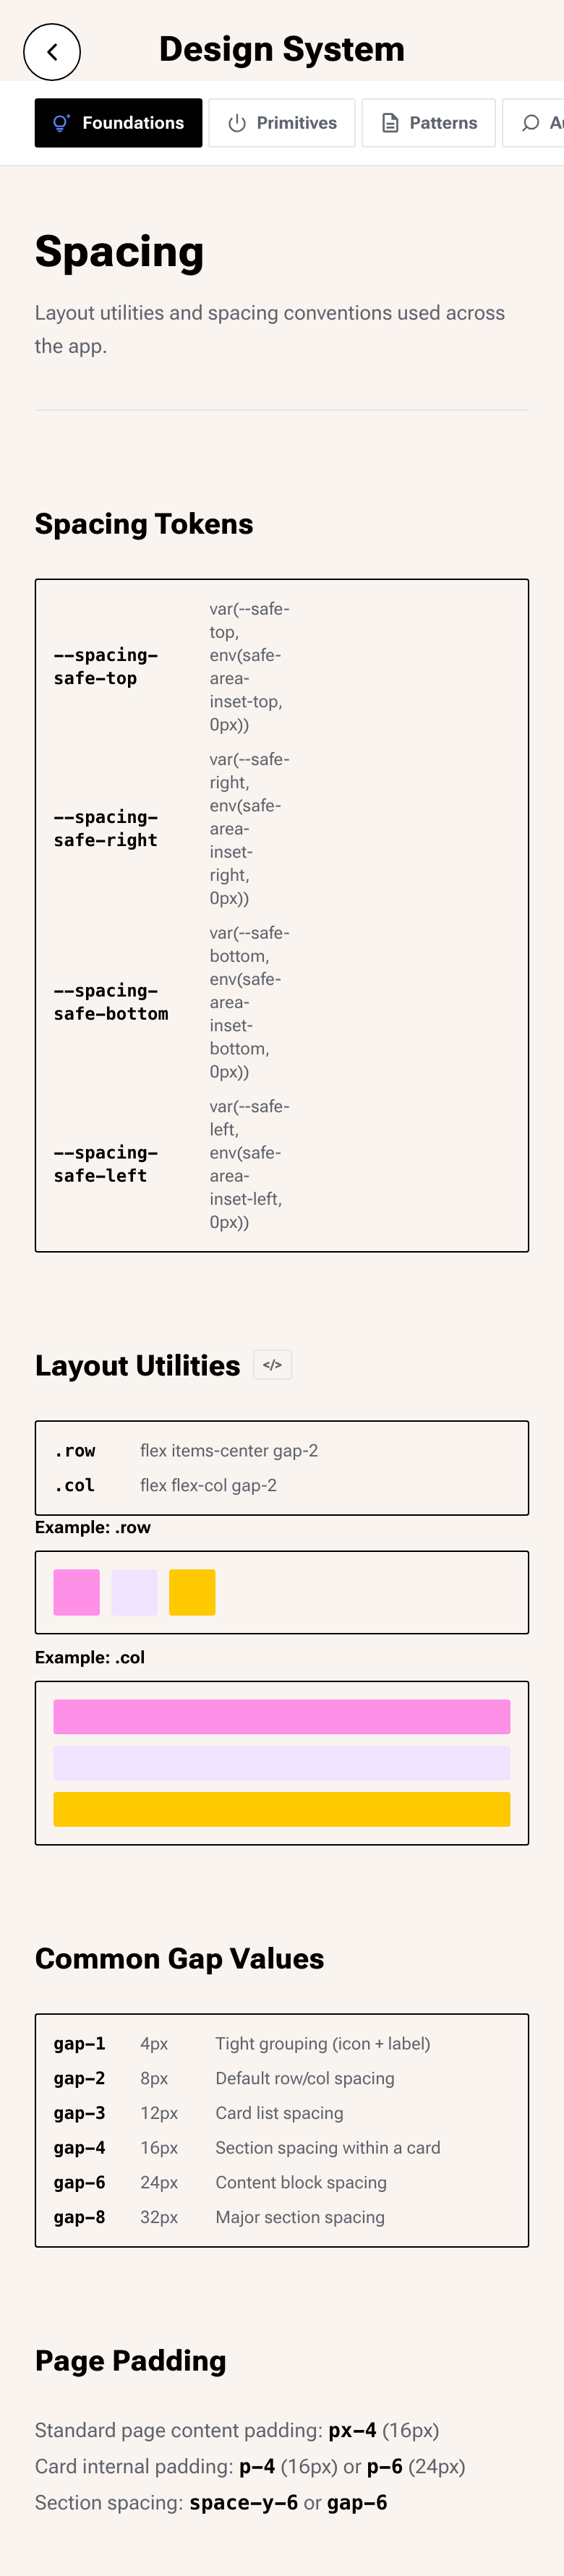Click the gap-4 row label
This screenshot has height=2576, width=564.
coord(80,2147)
